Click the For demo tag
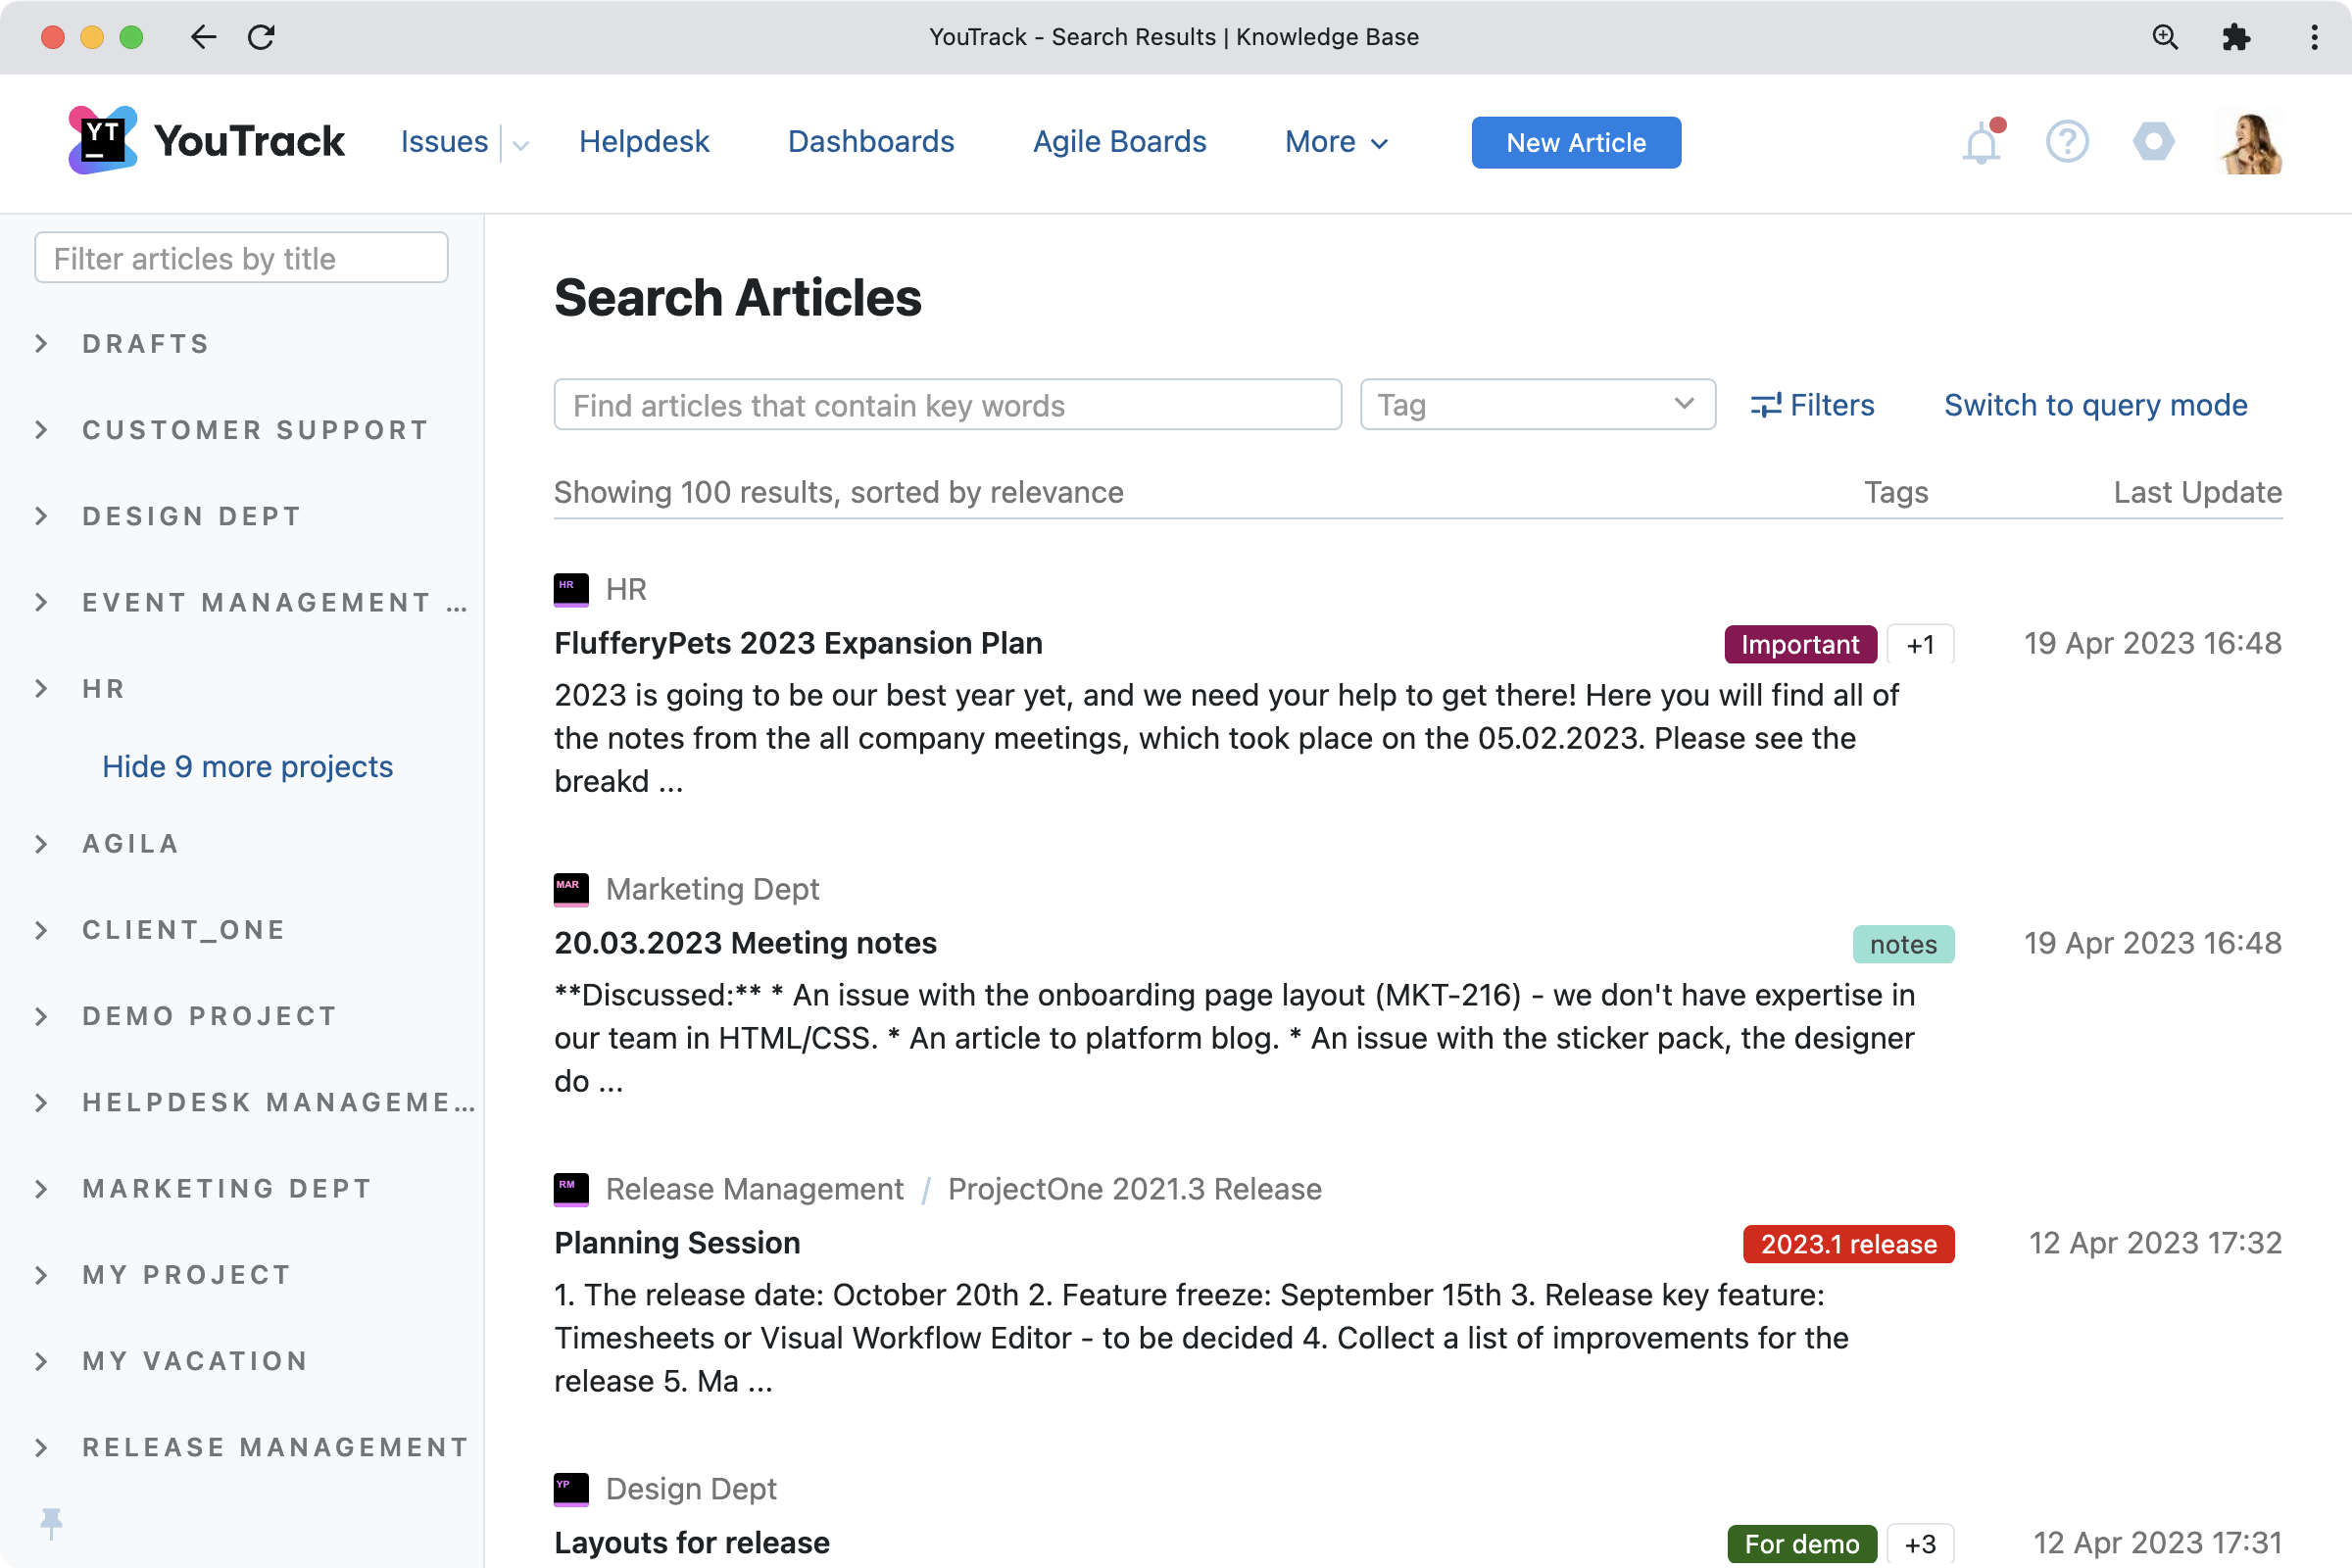The width and height of the screenshot is (2352, 1568). coord(1802,1544)
